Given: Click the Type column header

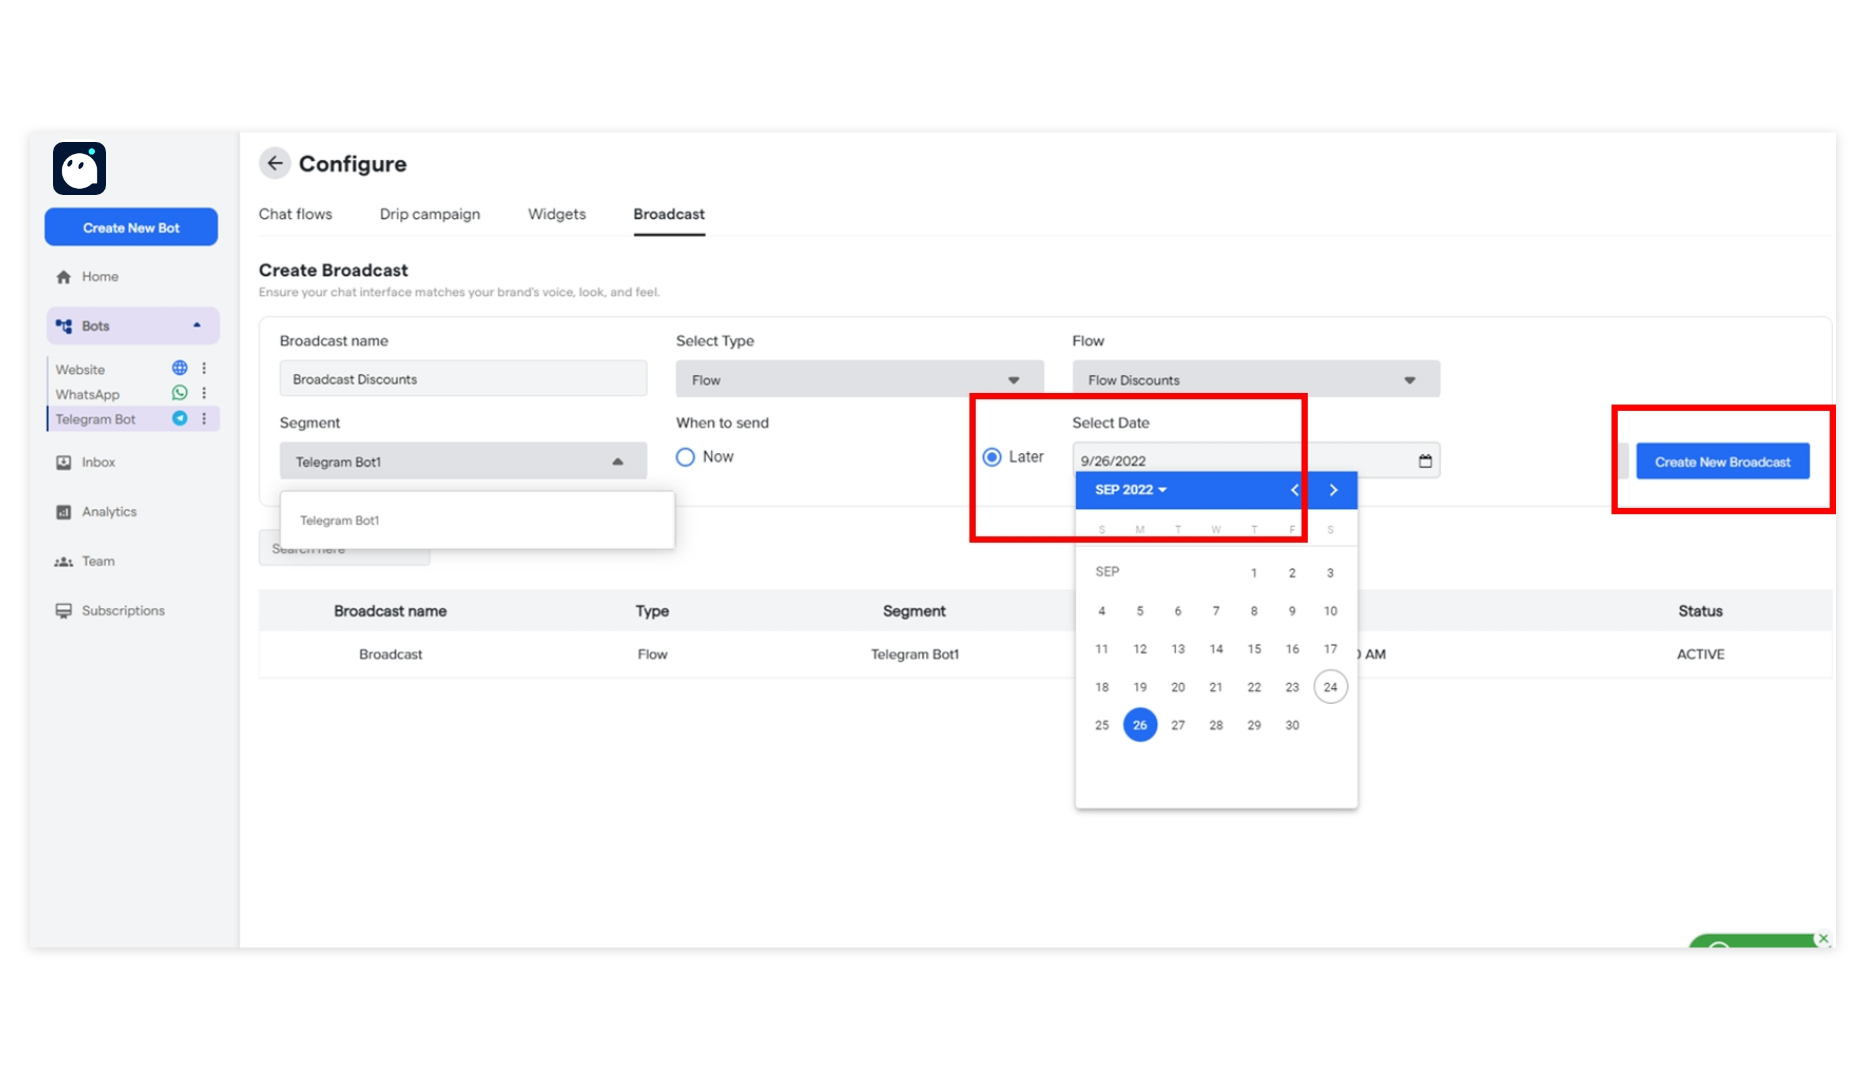Looking at the screenshot, I should click(x=652, y=611).
